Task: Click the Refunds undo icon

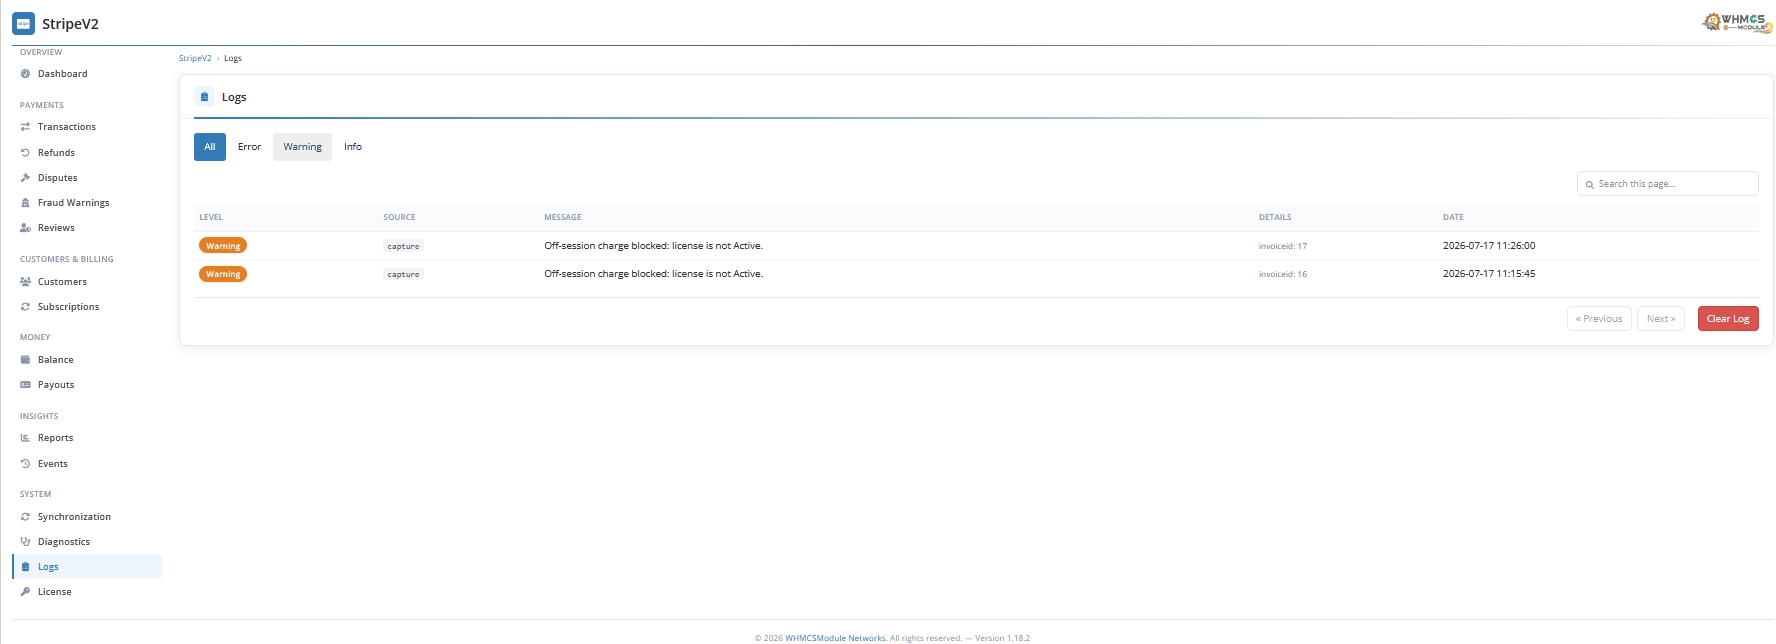Action: (x=25, y=153)
